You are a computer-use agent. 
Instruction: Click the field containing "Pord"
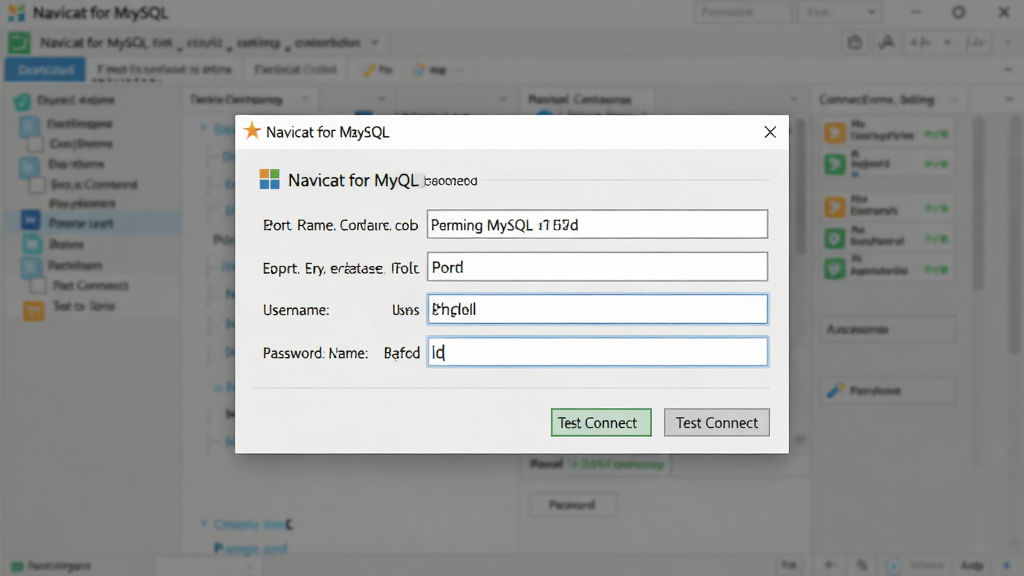597,266
